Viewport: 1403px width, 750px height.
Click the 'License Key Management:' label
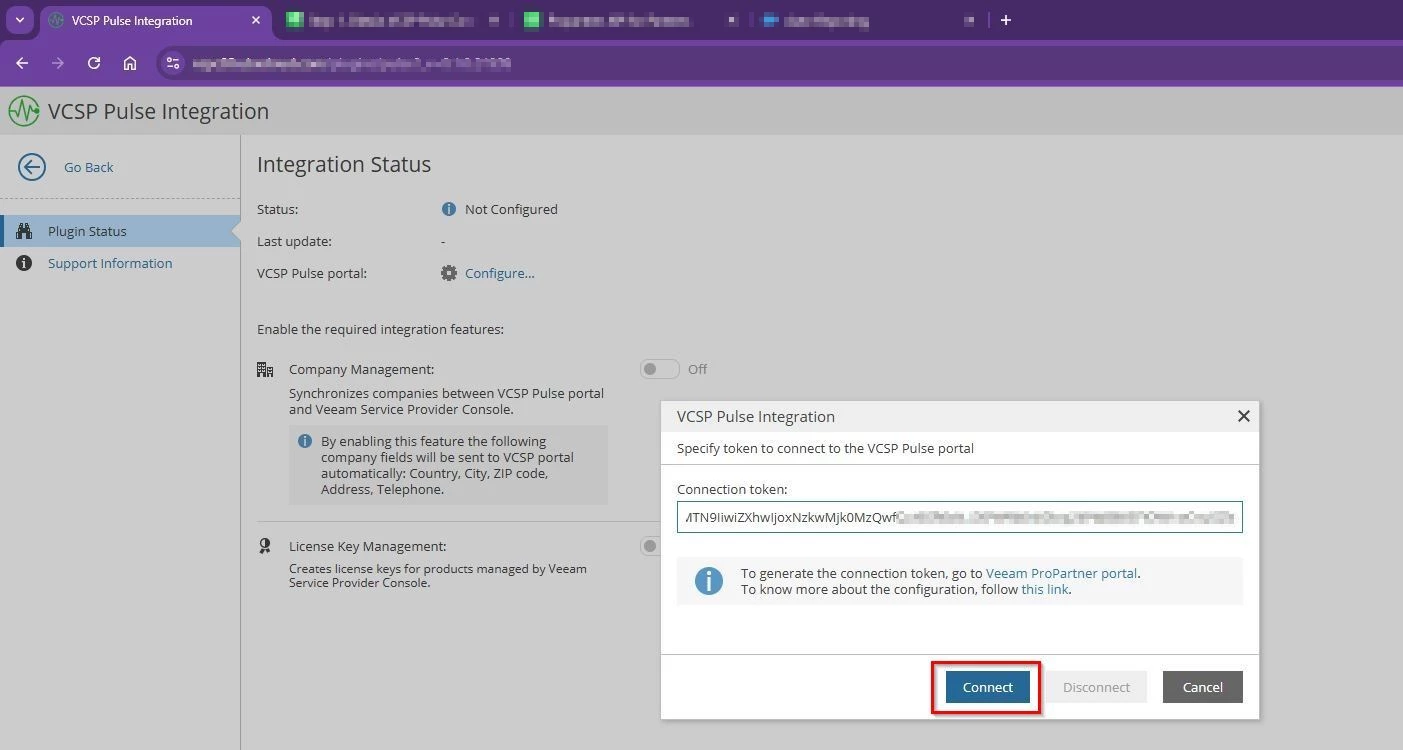(x=368, y=546)
